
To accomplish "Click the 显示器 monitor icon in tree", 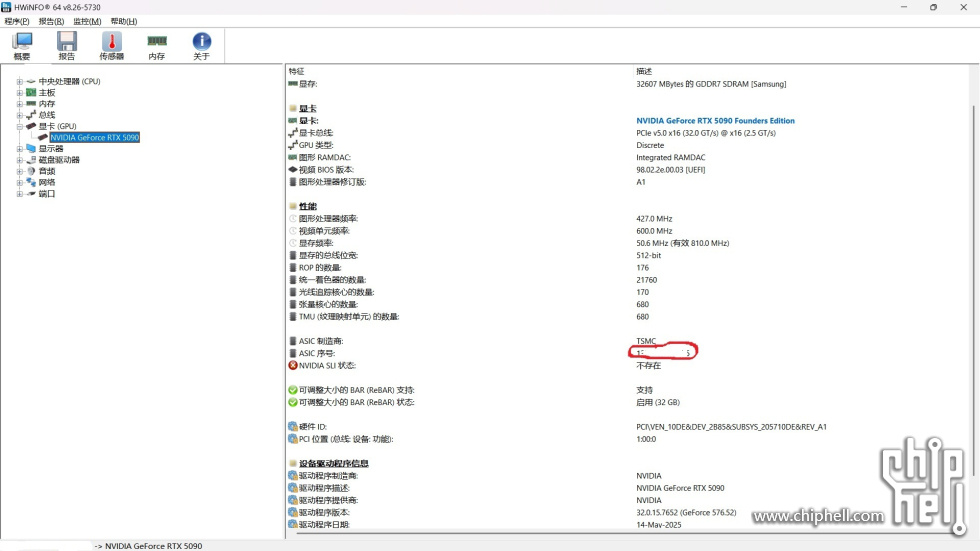I will pyautogui.click(x=31, y=149).
